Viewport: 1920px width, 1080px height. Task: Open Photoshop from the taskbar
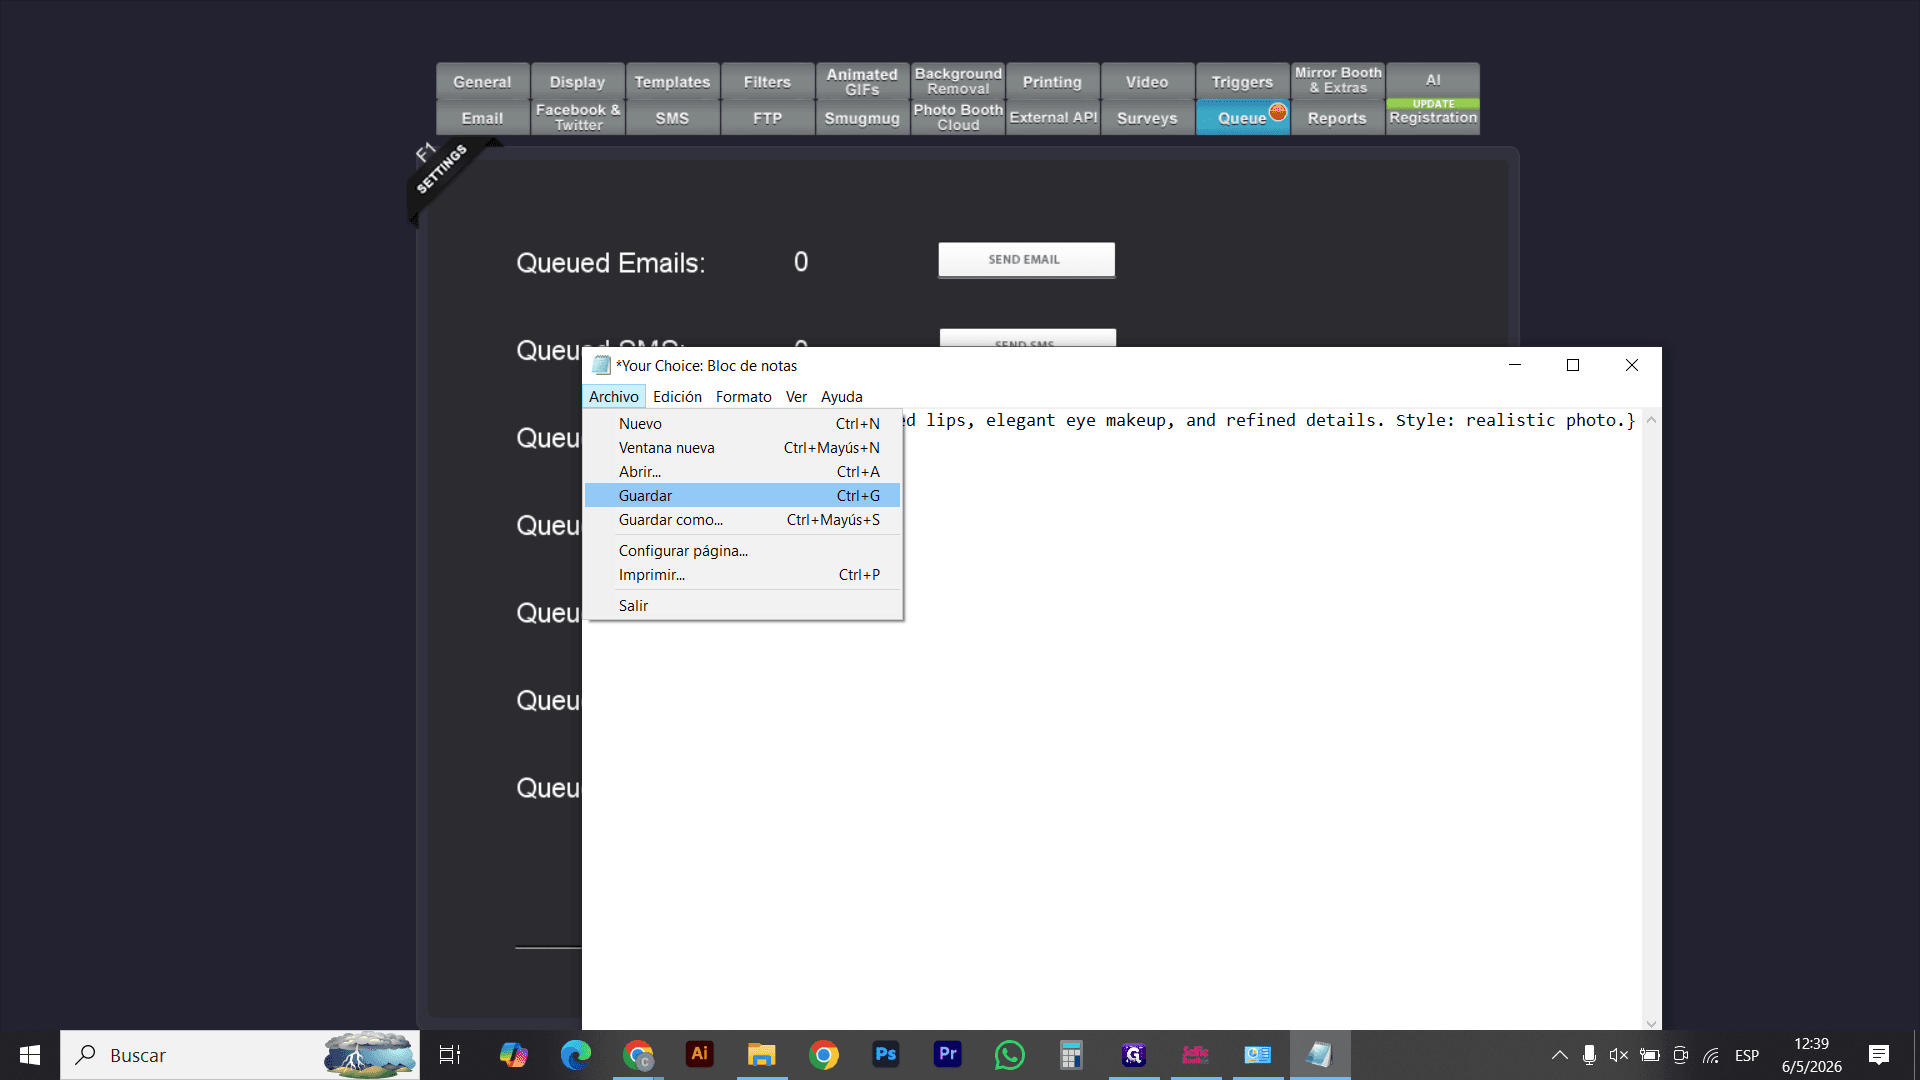click(886, 1055)
